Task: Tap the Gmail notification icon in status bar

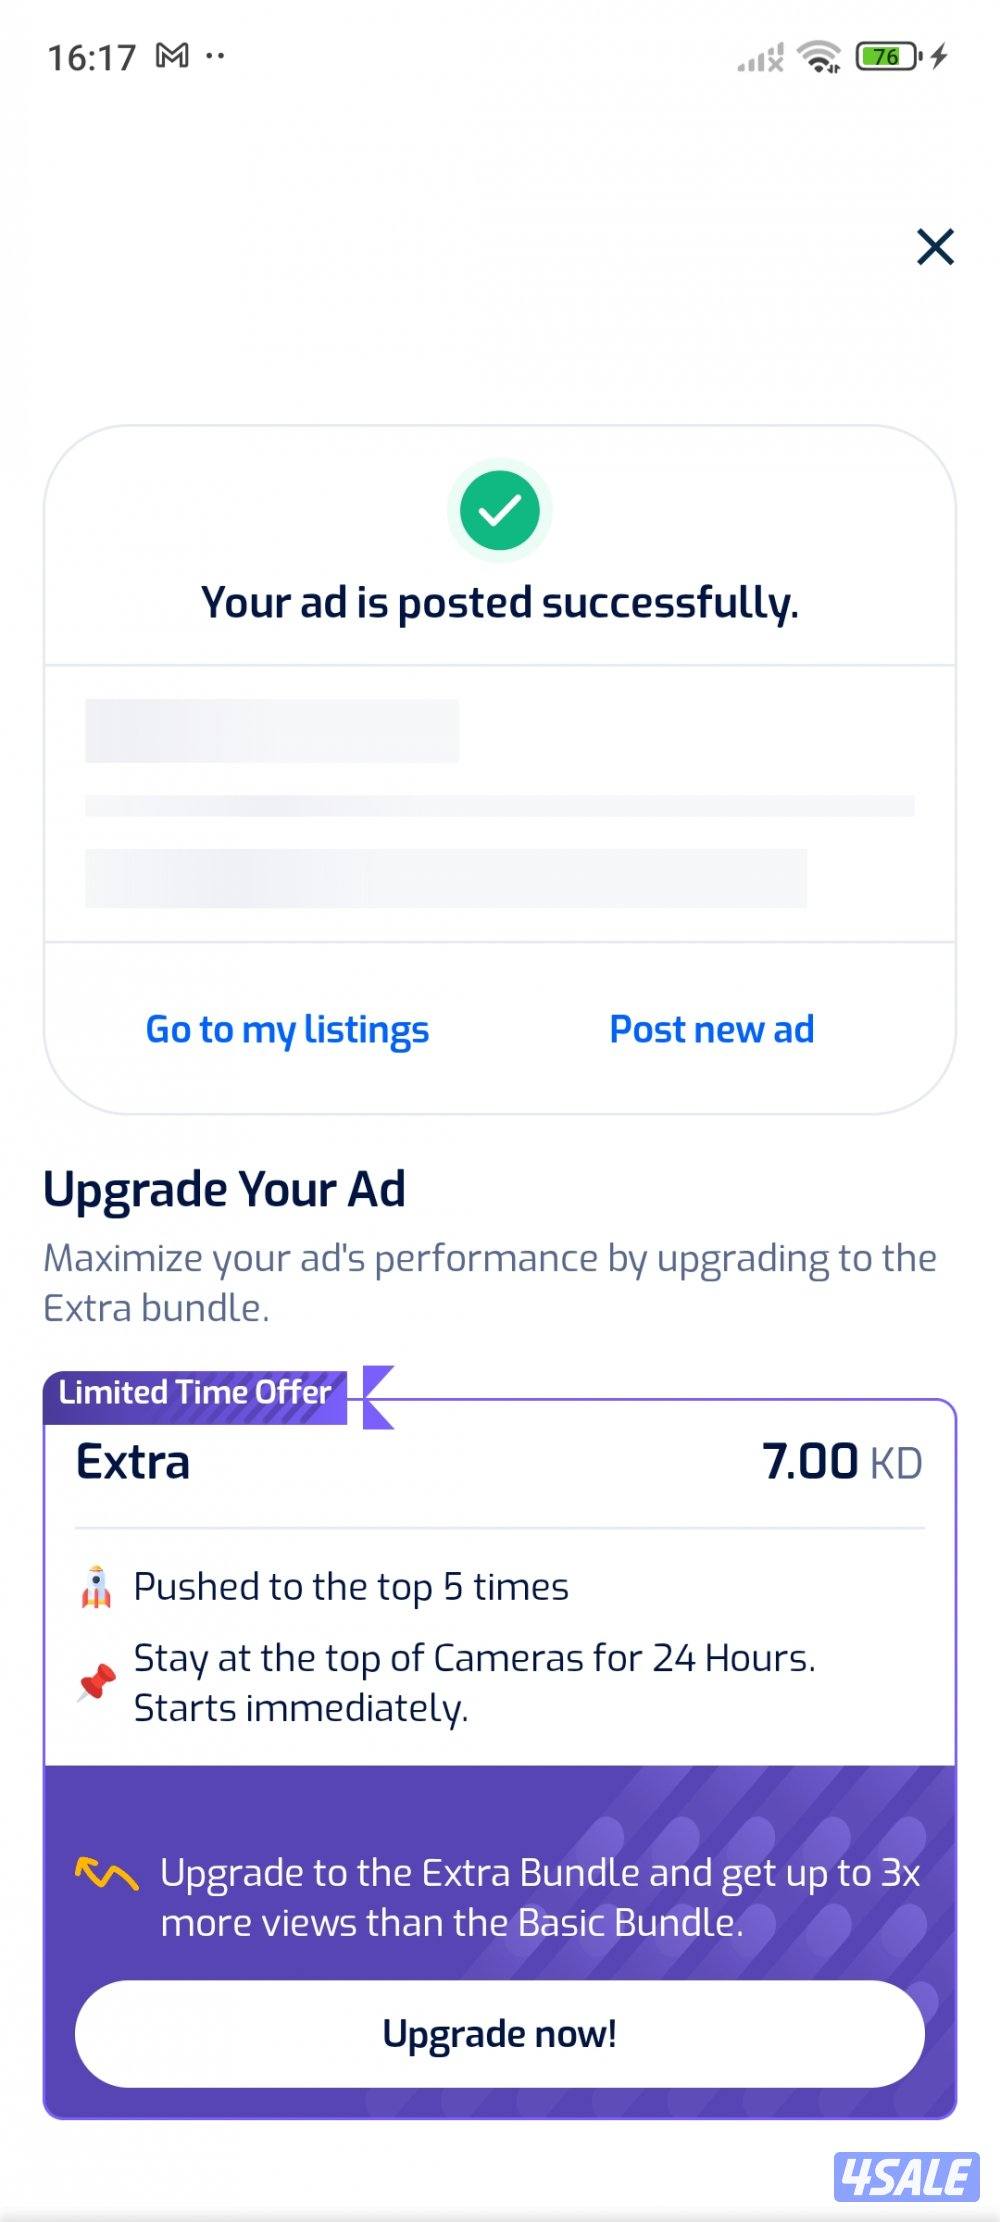Action: (172, 56)
